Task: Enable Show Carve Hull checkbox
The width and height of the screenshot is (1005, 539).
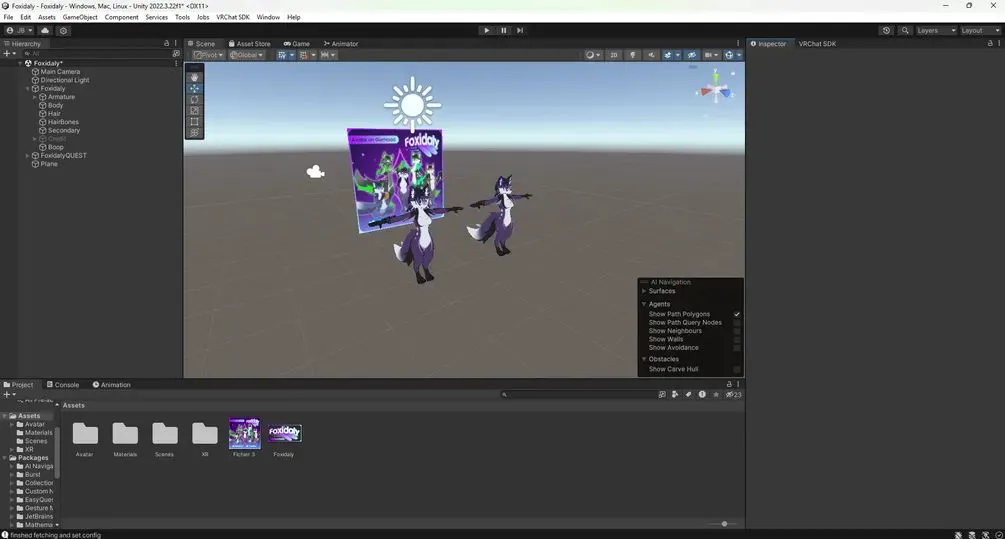Action: click(737, 369)
